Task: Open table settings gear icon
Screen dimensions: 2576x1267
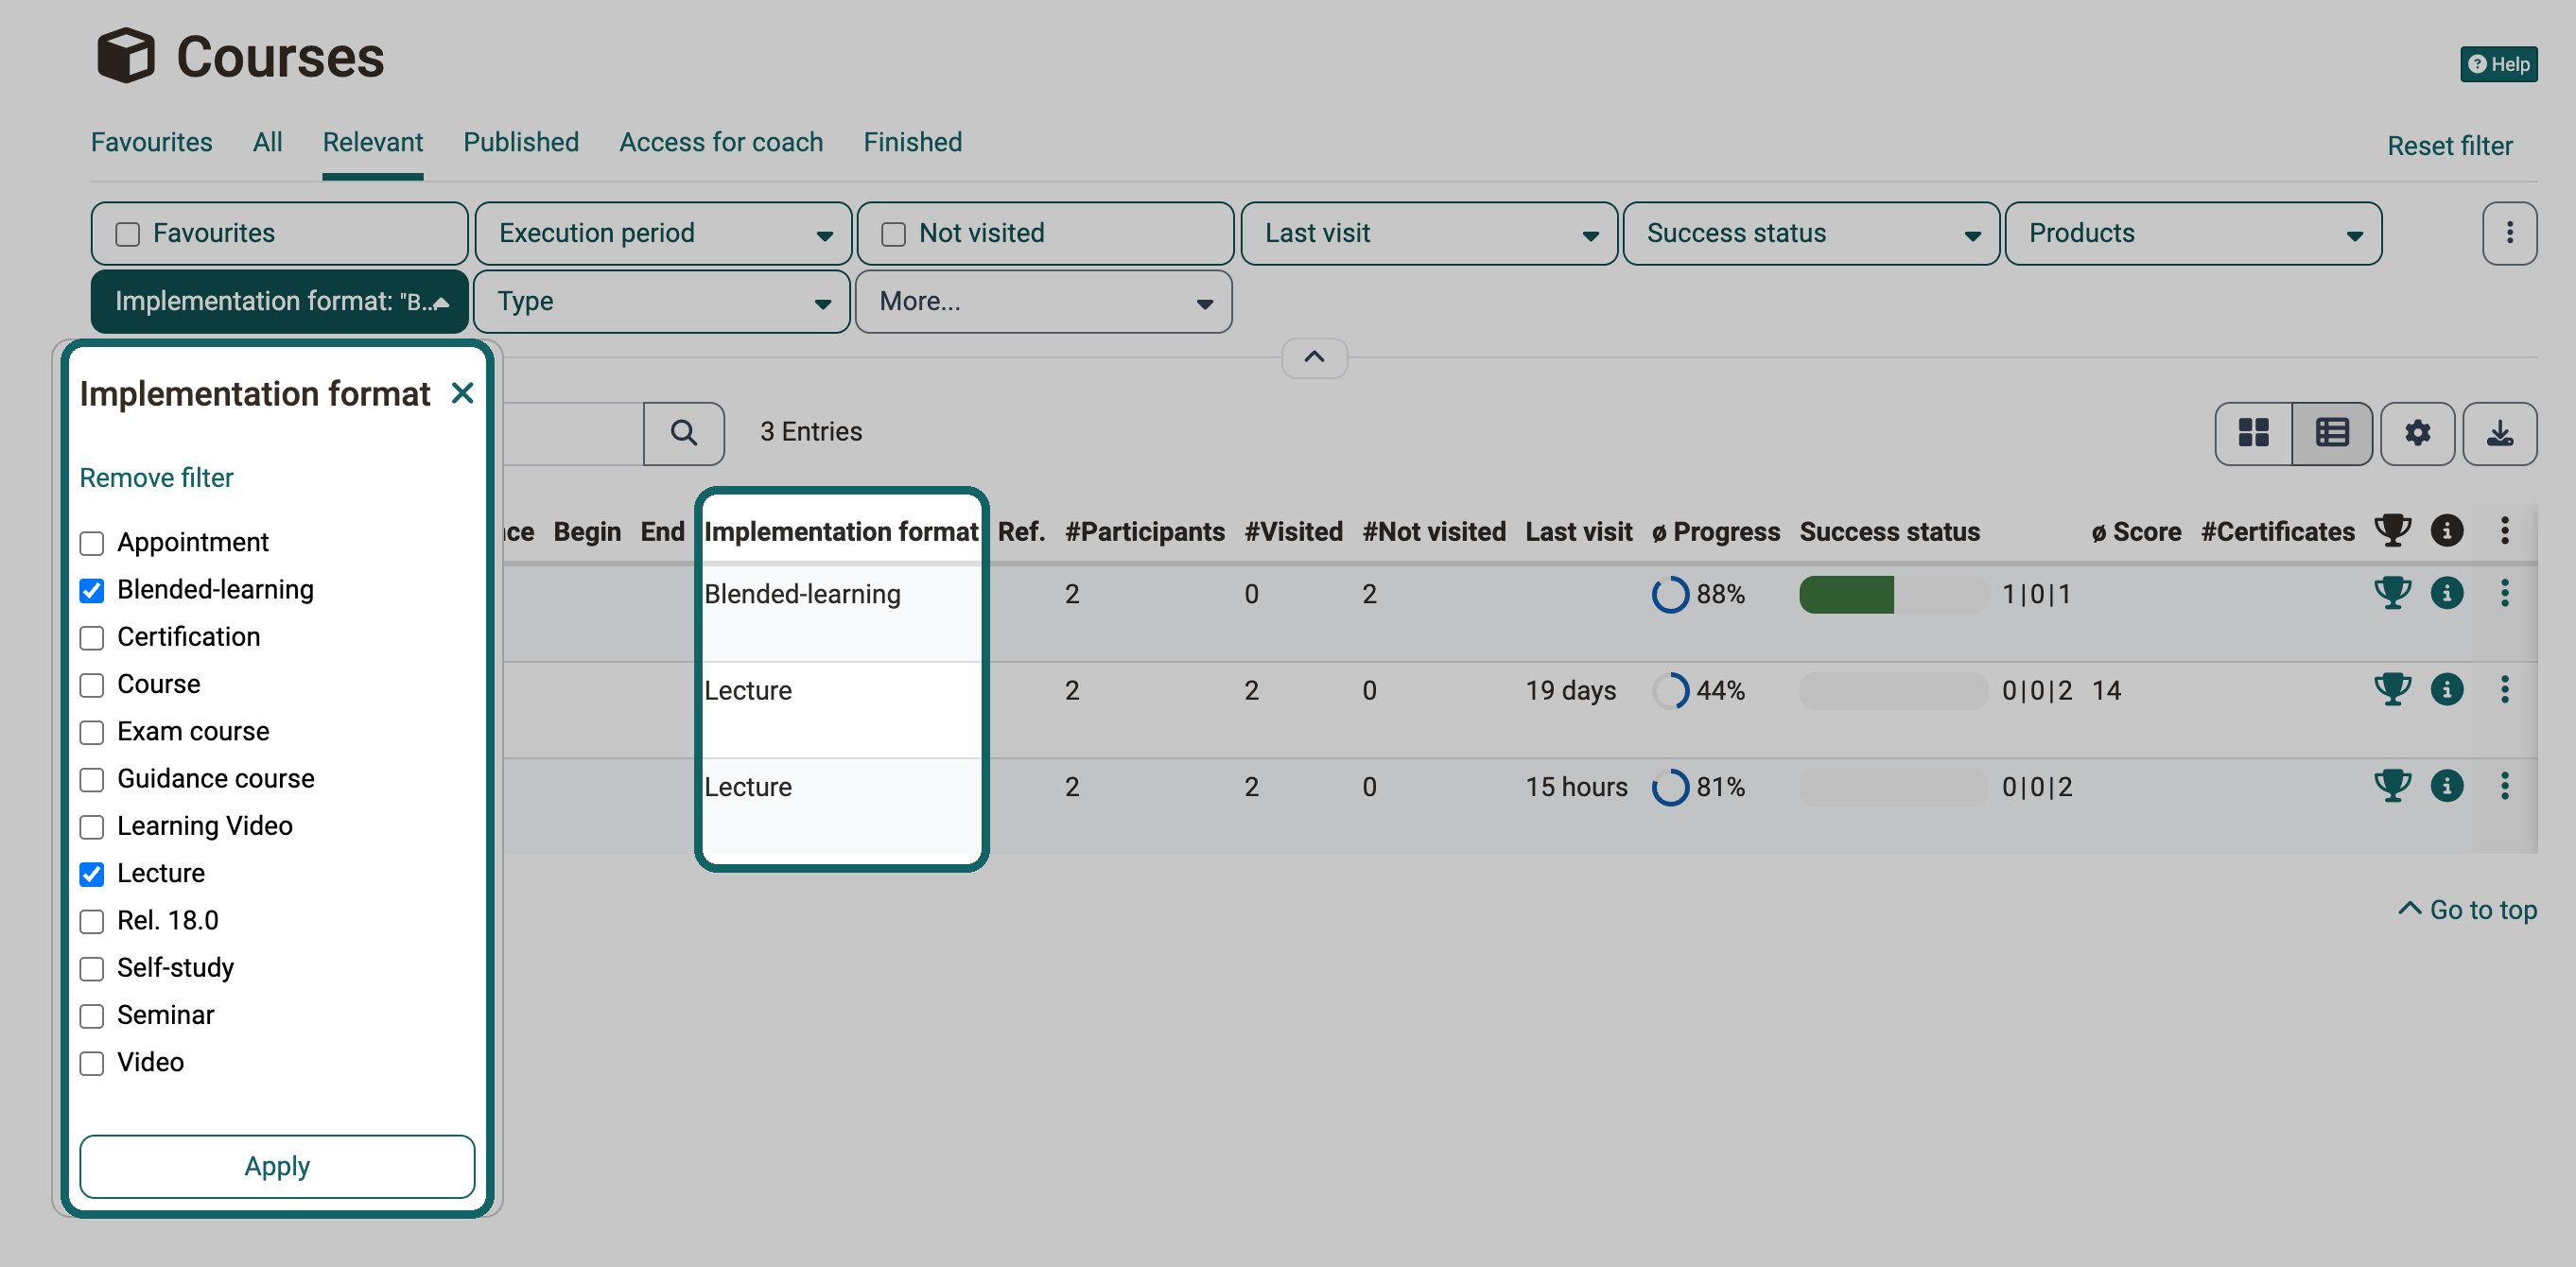Action: click(2417, 433)
